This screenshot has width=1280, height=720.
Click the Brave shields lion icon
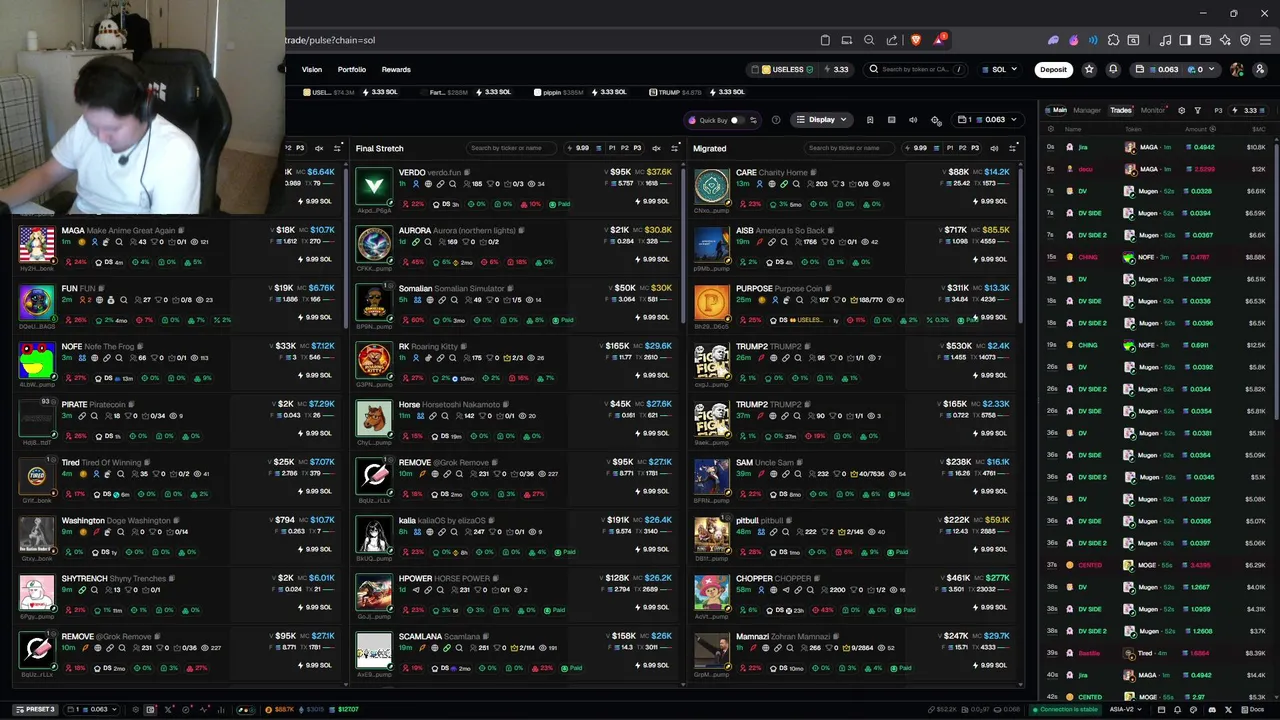coord(915,40)
